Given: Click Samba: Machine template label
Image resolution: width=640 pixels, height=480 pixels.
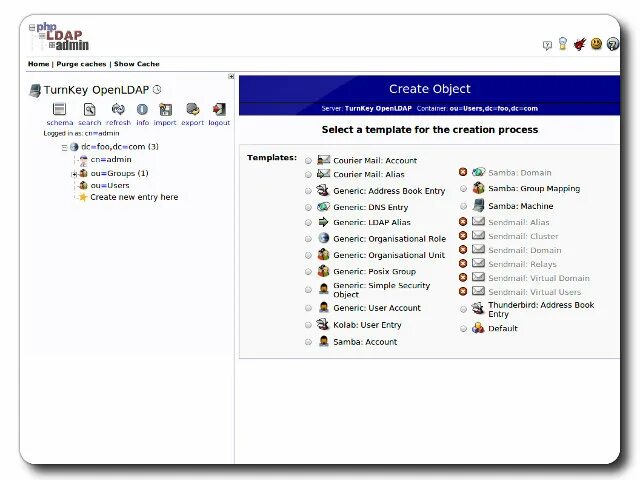Looking at the screenshot, I should tap(520, 206).
